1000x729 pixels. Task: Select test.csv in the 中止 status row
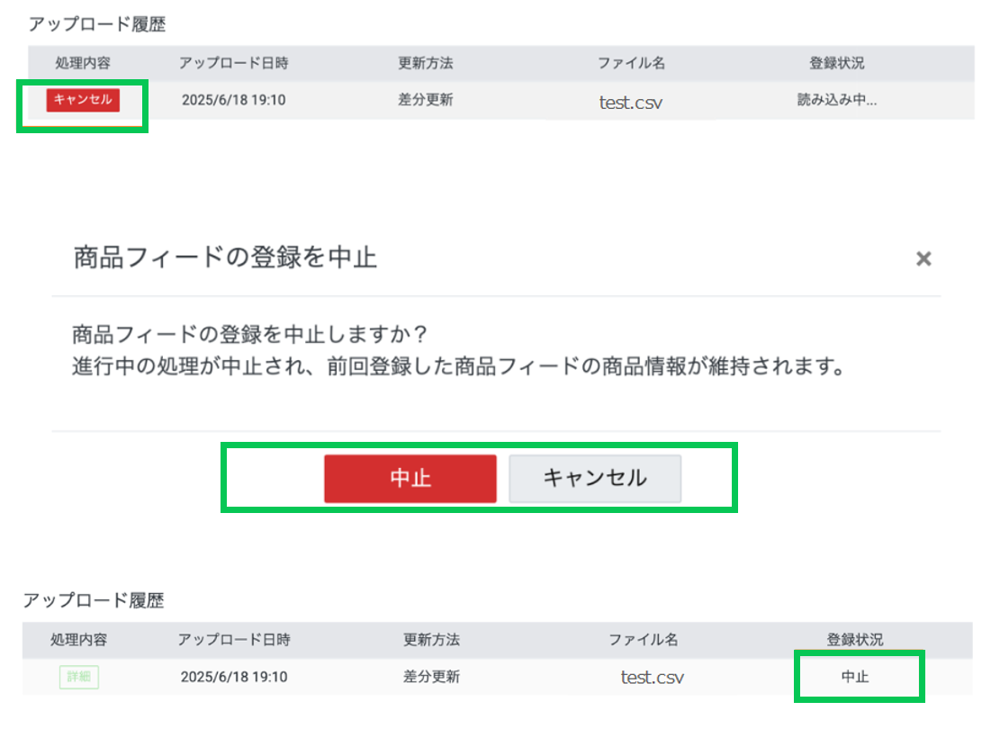652,677
